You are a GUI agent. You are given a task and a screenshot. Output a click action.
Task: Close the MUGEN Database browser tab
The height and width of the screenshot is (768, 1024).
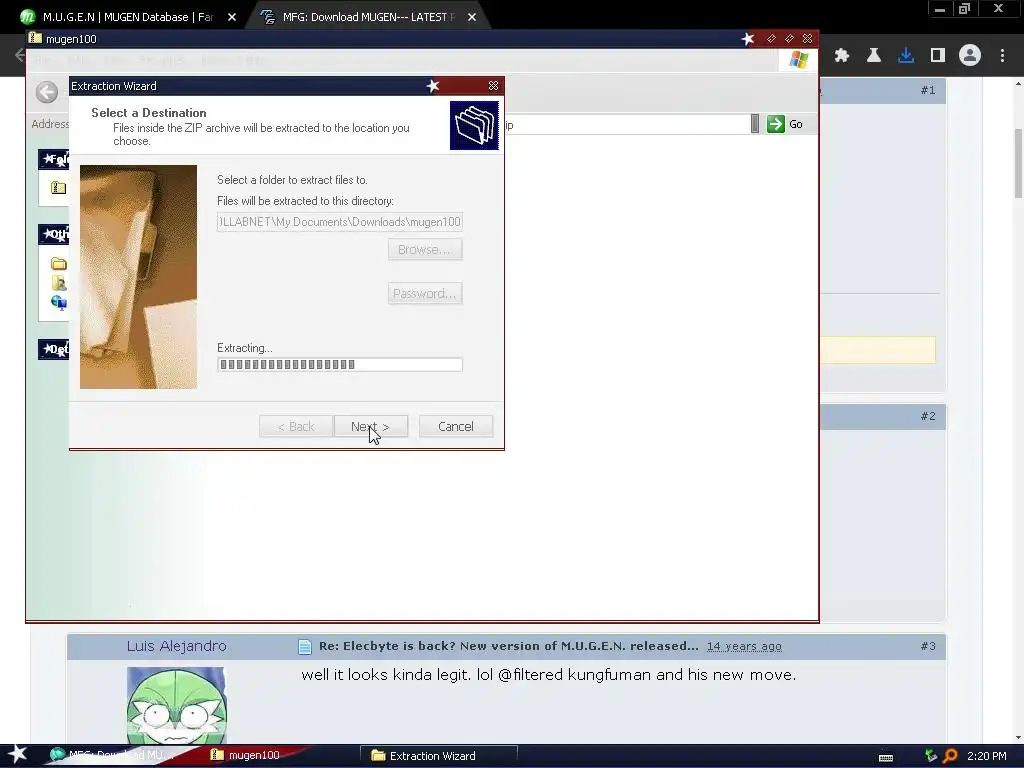click(232, 17)
